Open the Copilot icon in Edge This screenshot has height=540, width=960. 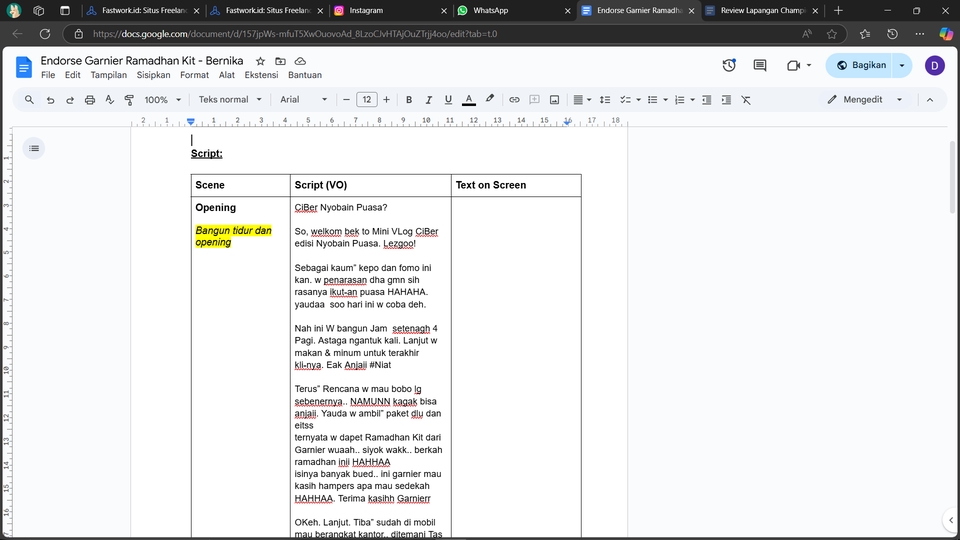click(x=946, y=34)
